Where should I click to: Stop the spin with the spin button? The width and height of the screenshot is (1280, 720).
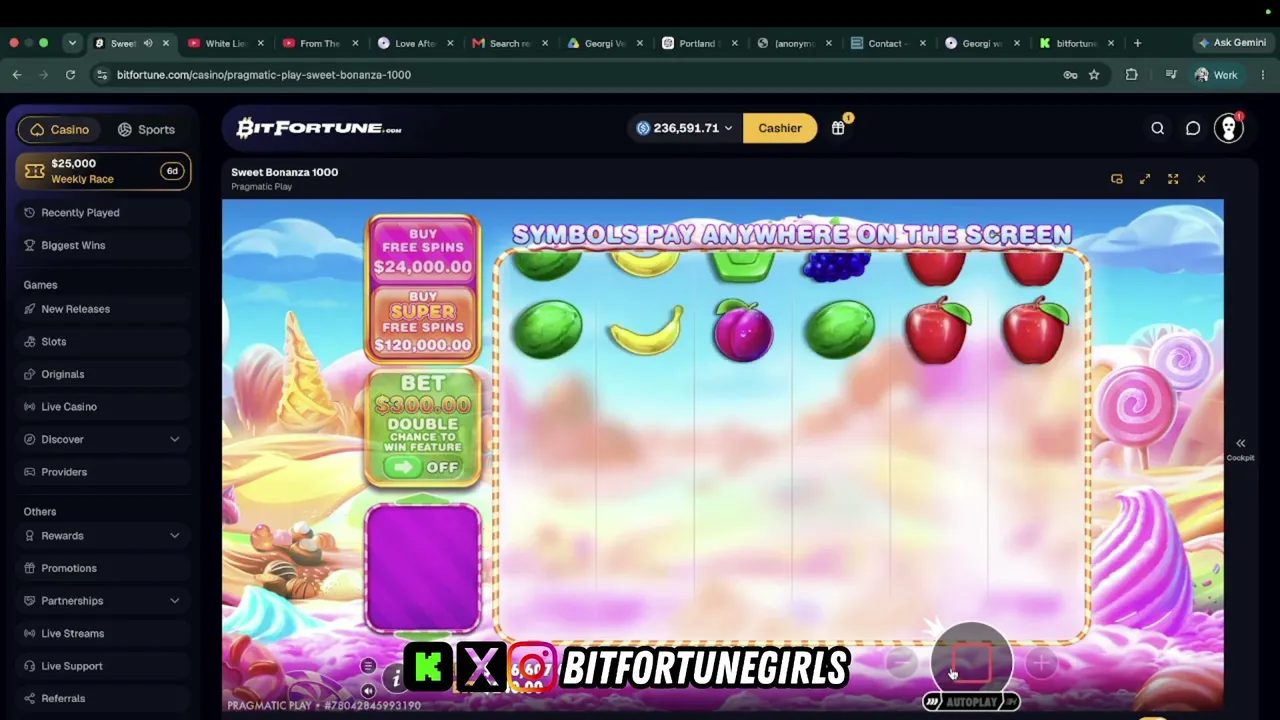click(971, 661)
